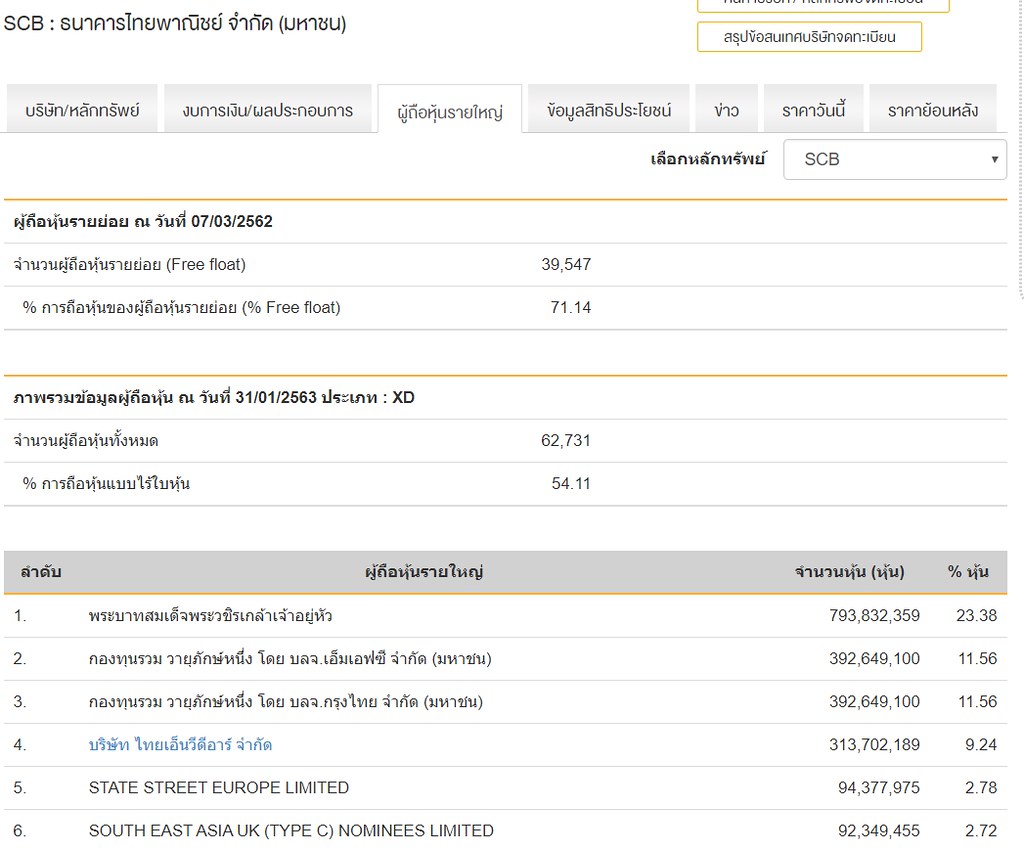Open the ข้อมูลสิทธิประโยชน์ tab

[x=609, y=109]
